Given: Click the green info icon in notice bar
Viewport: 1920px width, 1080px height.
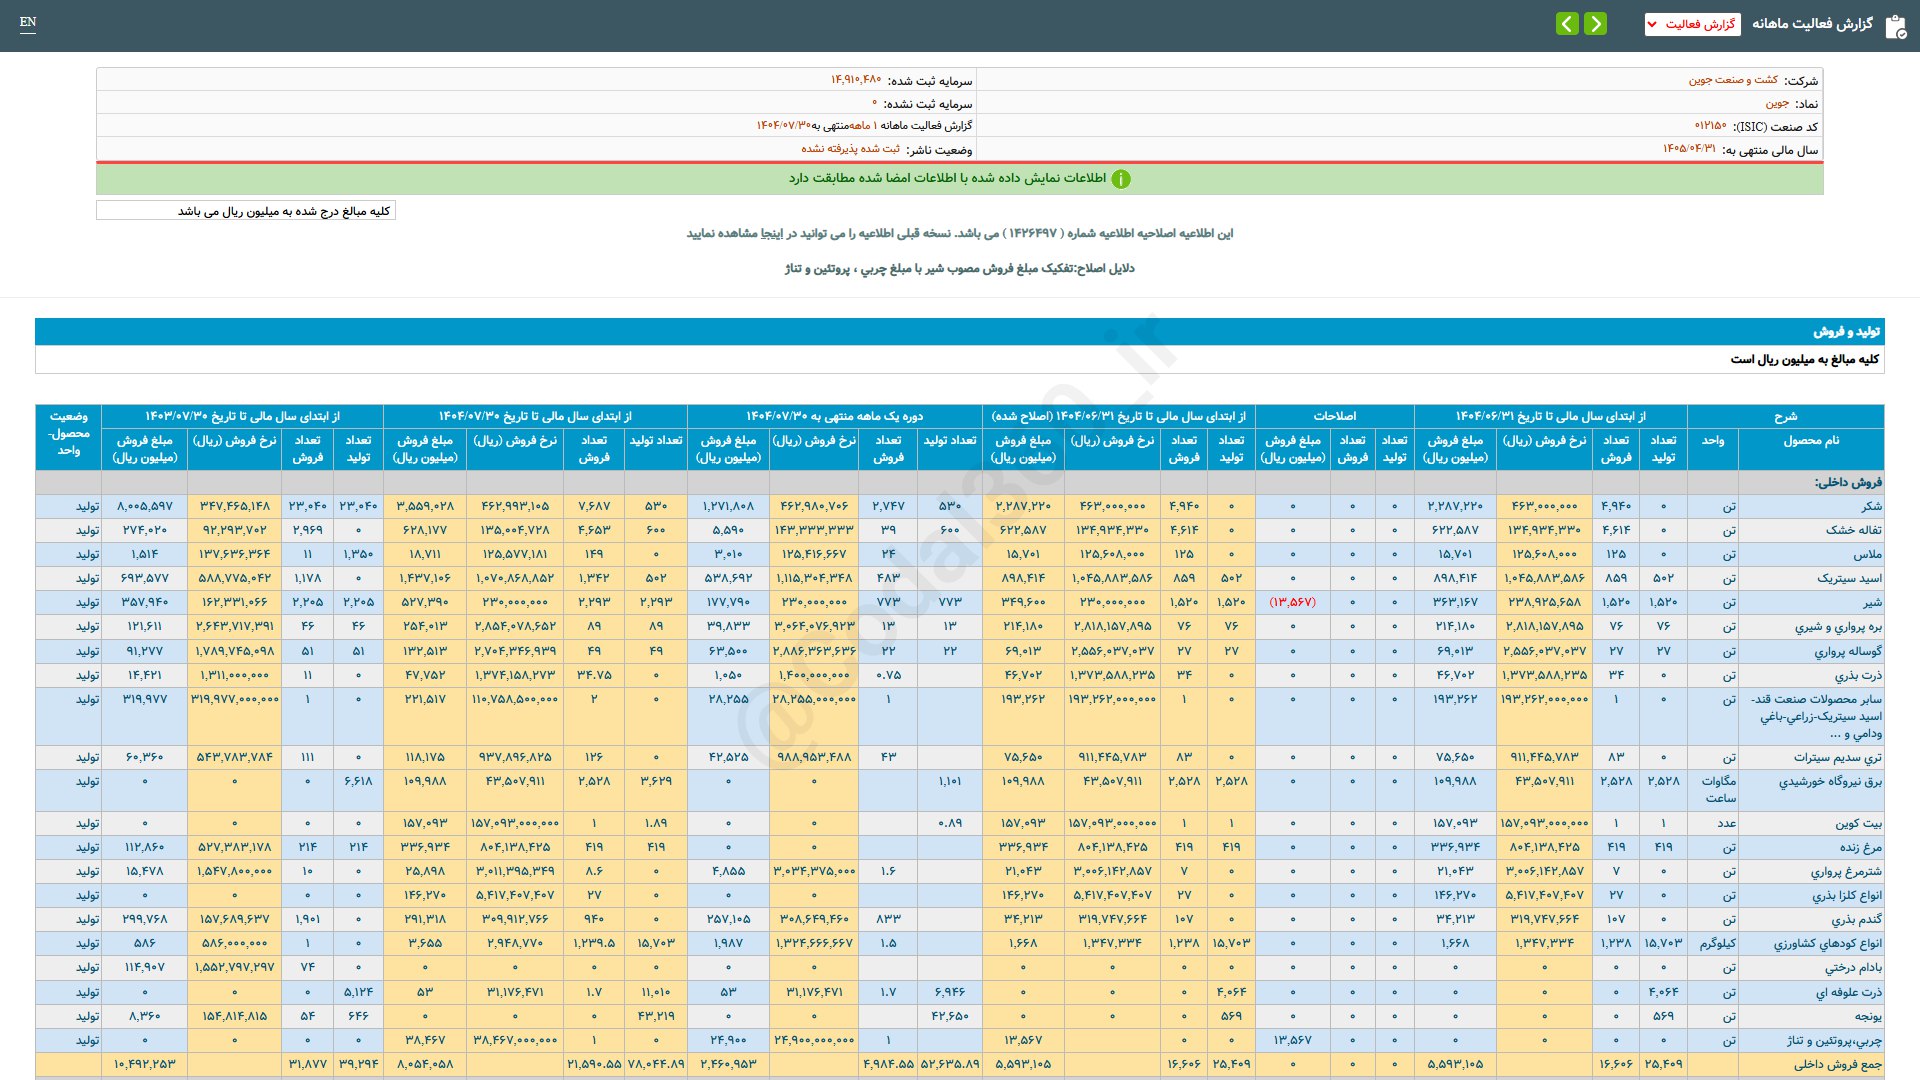Looking at the screenshot, I should [x=1121, y=179].
